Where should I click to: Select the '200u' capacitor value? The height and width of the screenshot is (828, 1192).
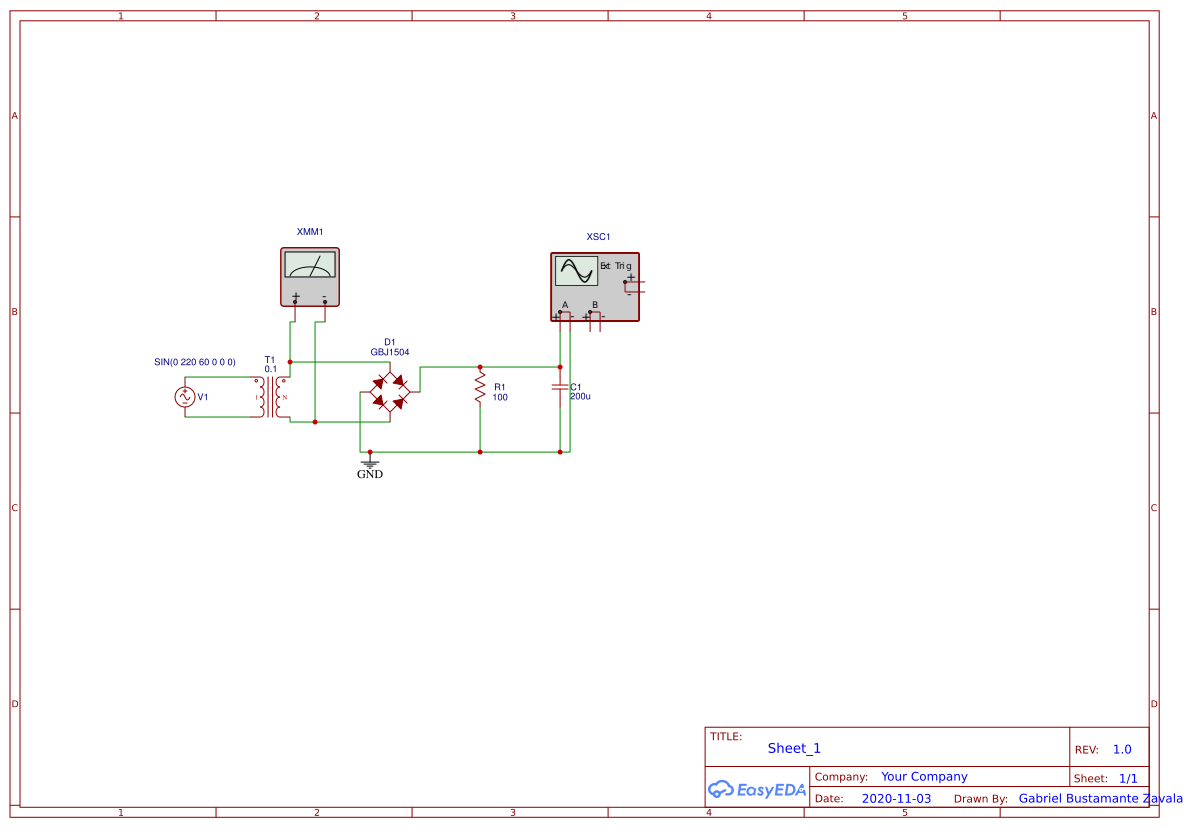pyautogui.click(x=580, y=397)
